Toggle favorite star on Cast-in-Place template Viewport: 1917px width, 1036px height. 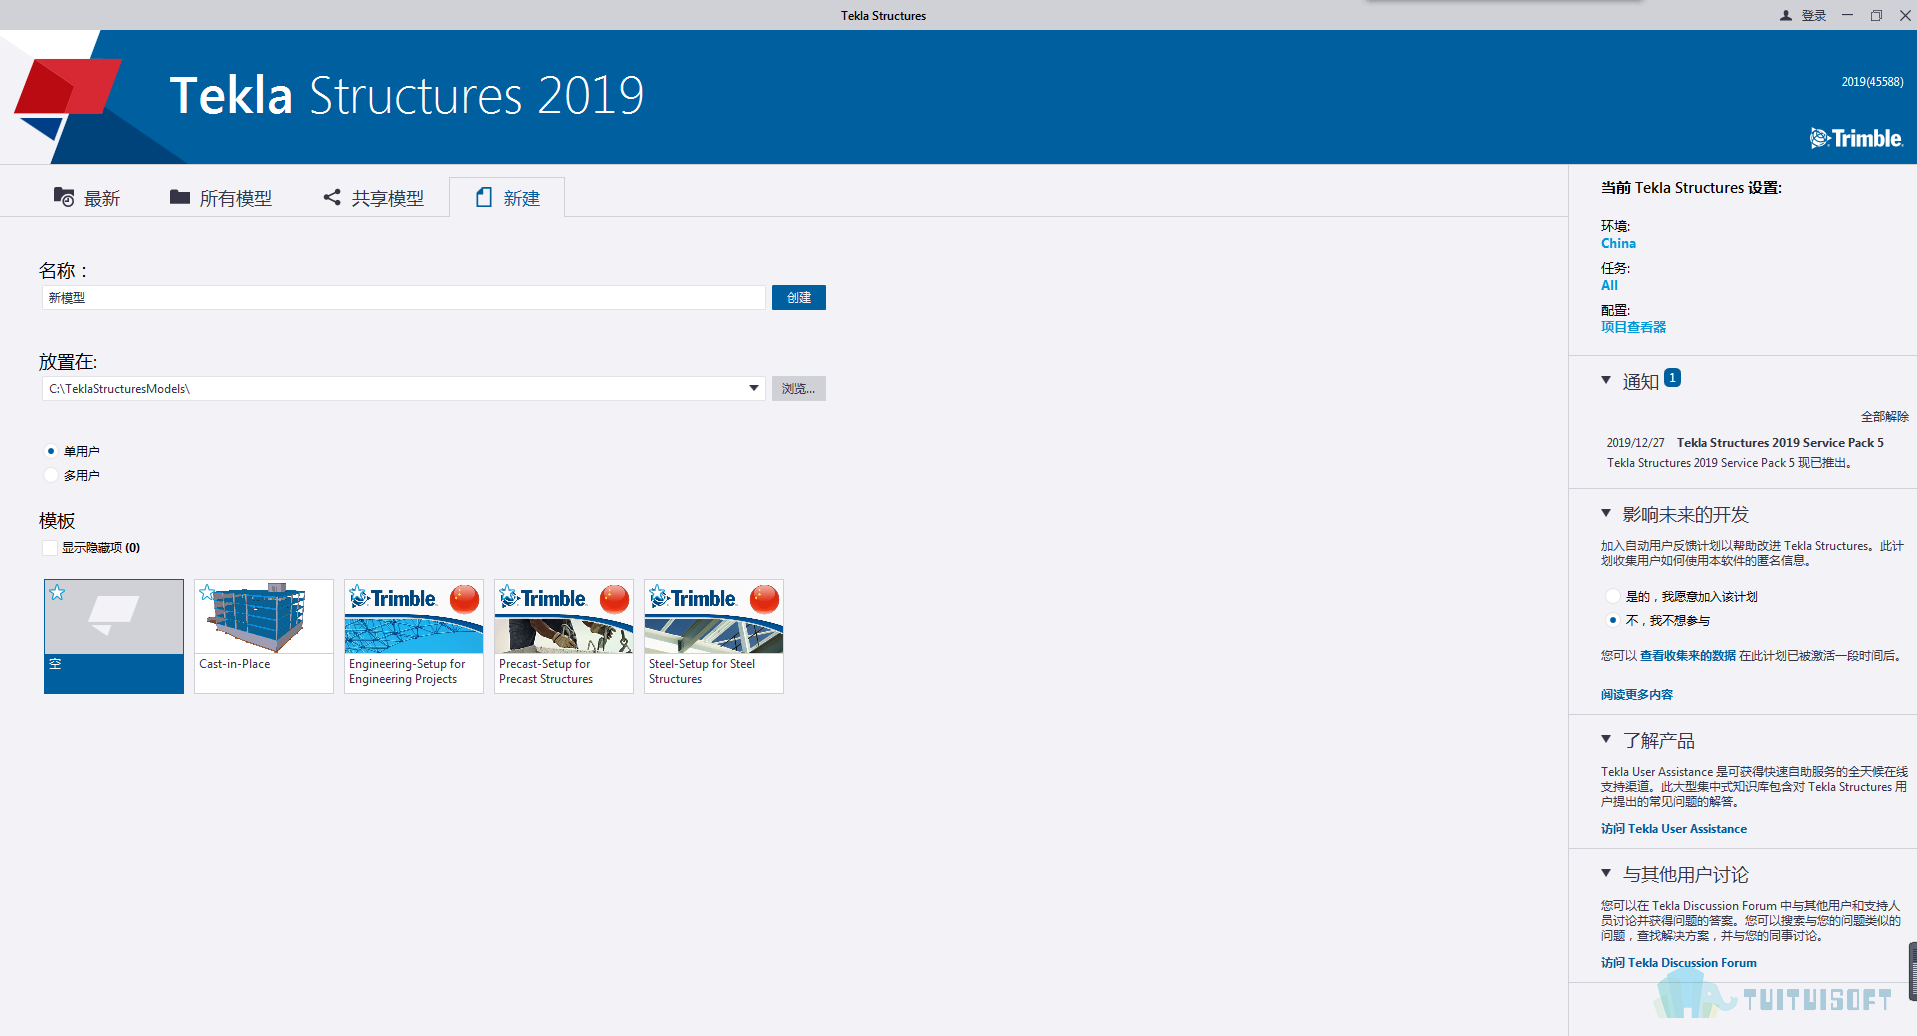207,593
